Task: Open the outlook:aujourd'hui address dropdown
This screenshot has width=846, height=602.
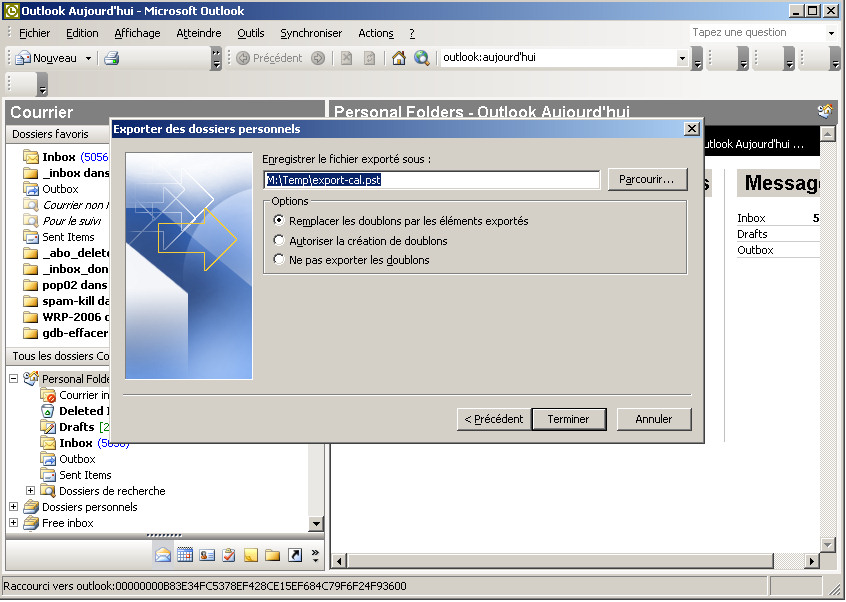Action: point(682,58)
